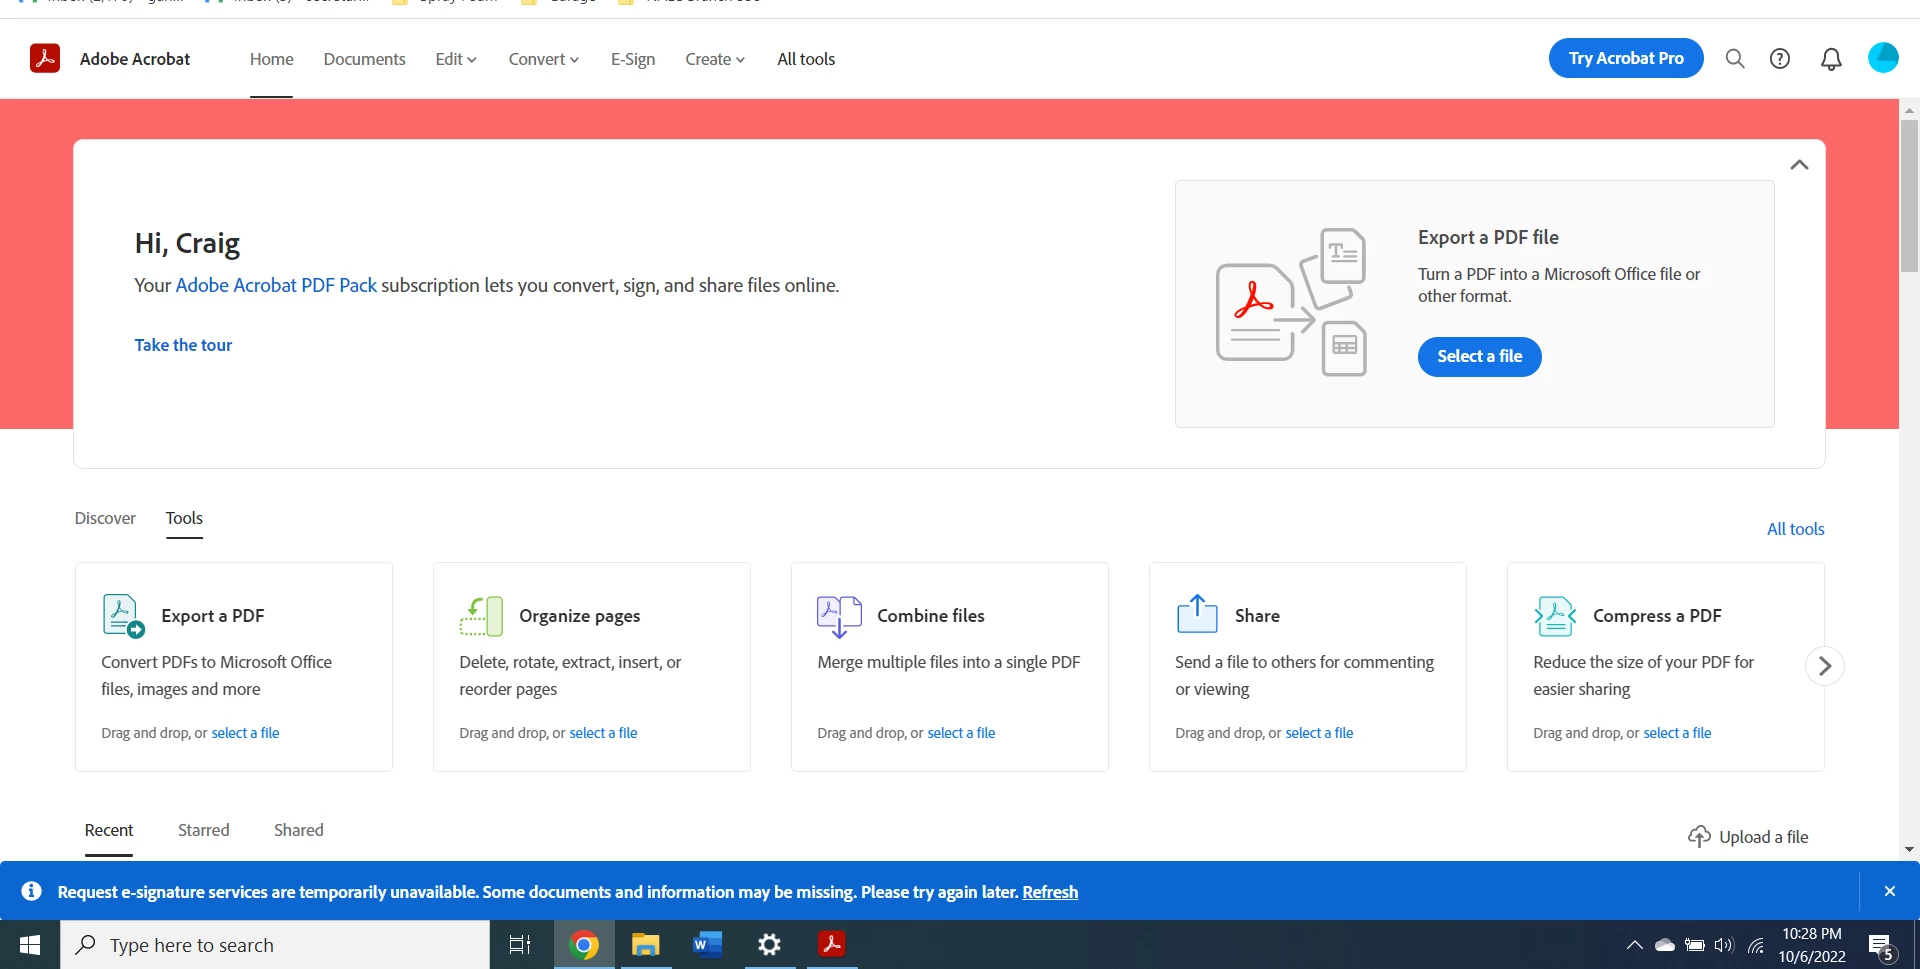Screen dimensions: 1920x969
Task: Click Refresh in the notification banner
Action: [1050, 892]
